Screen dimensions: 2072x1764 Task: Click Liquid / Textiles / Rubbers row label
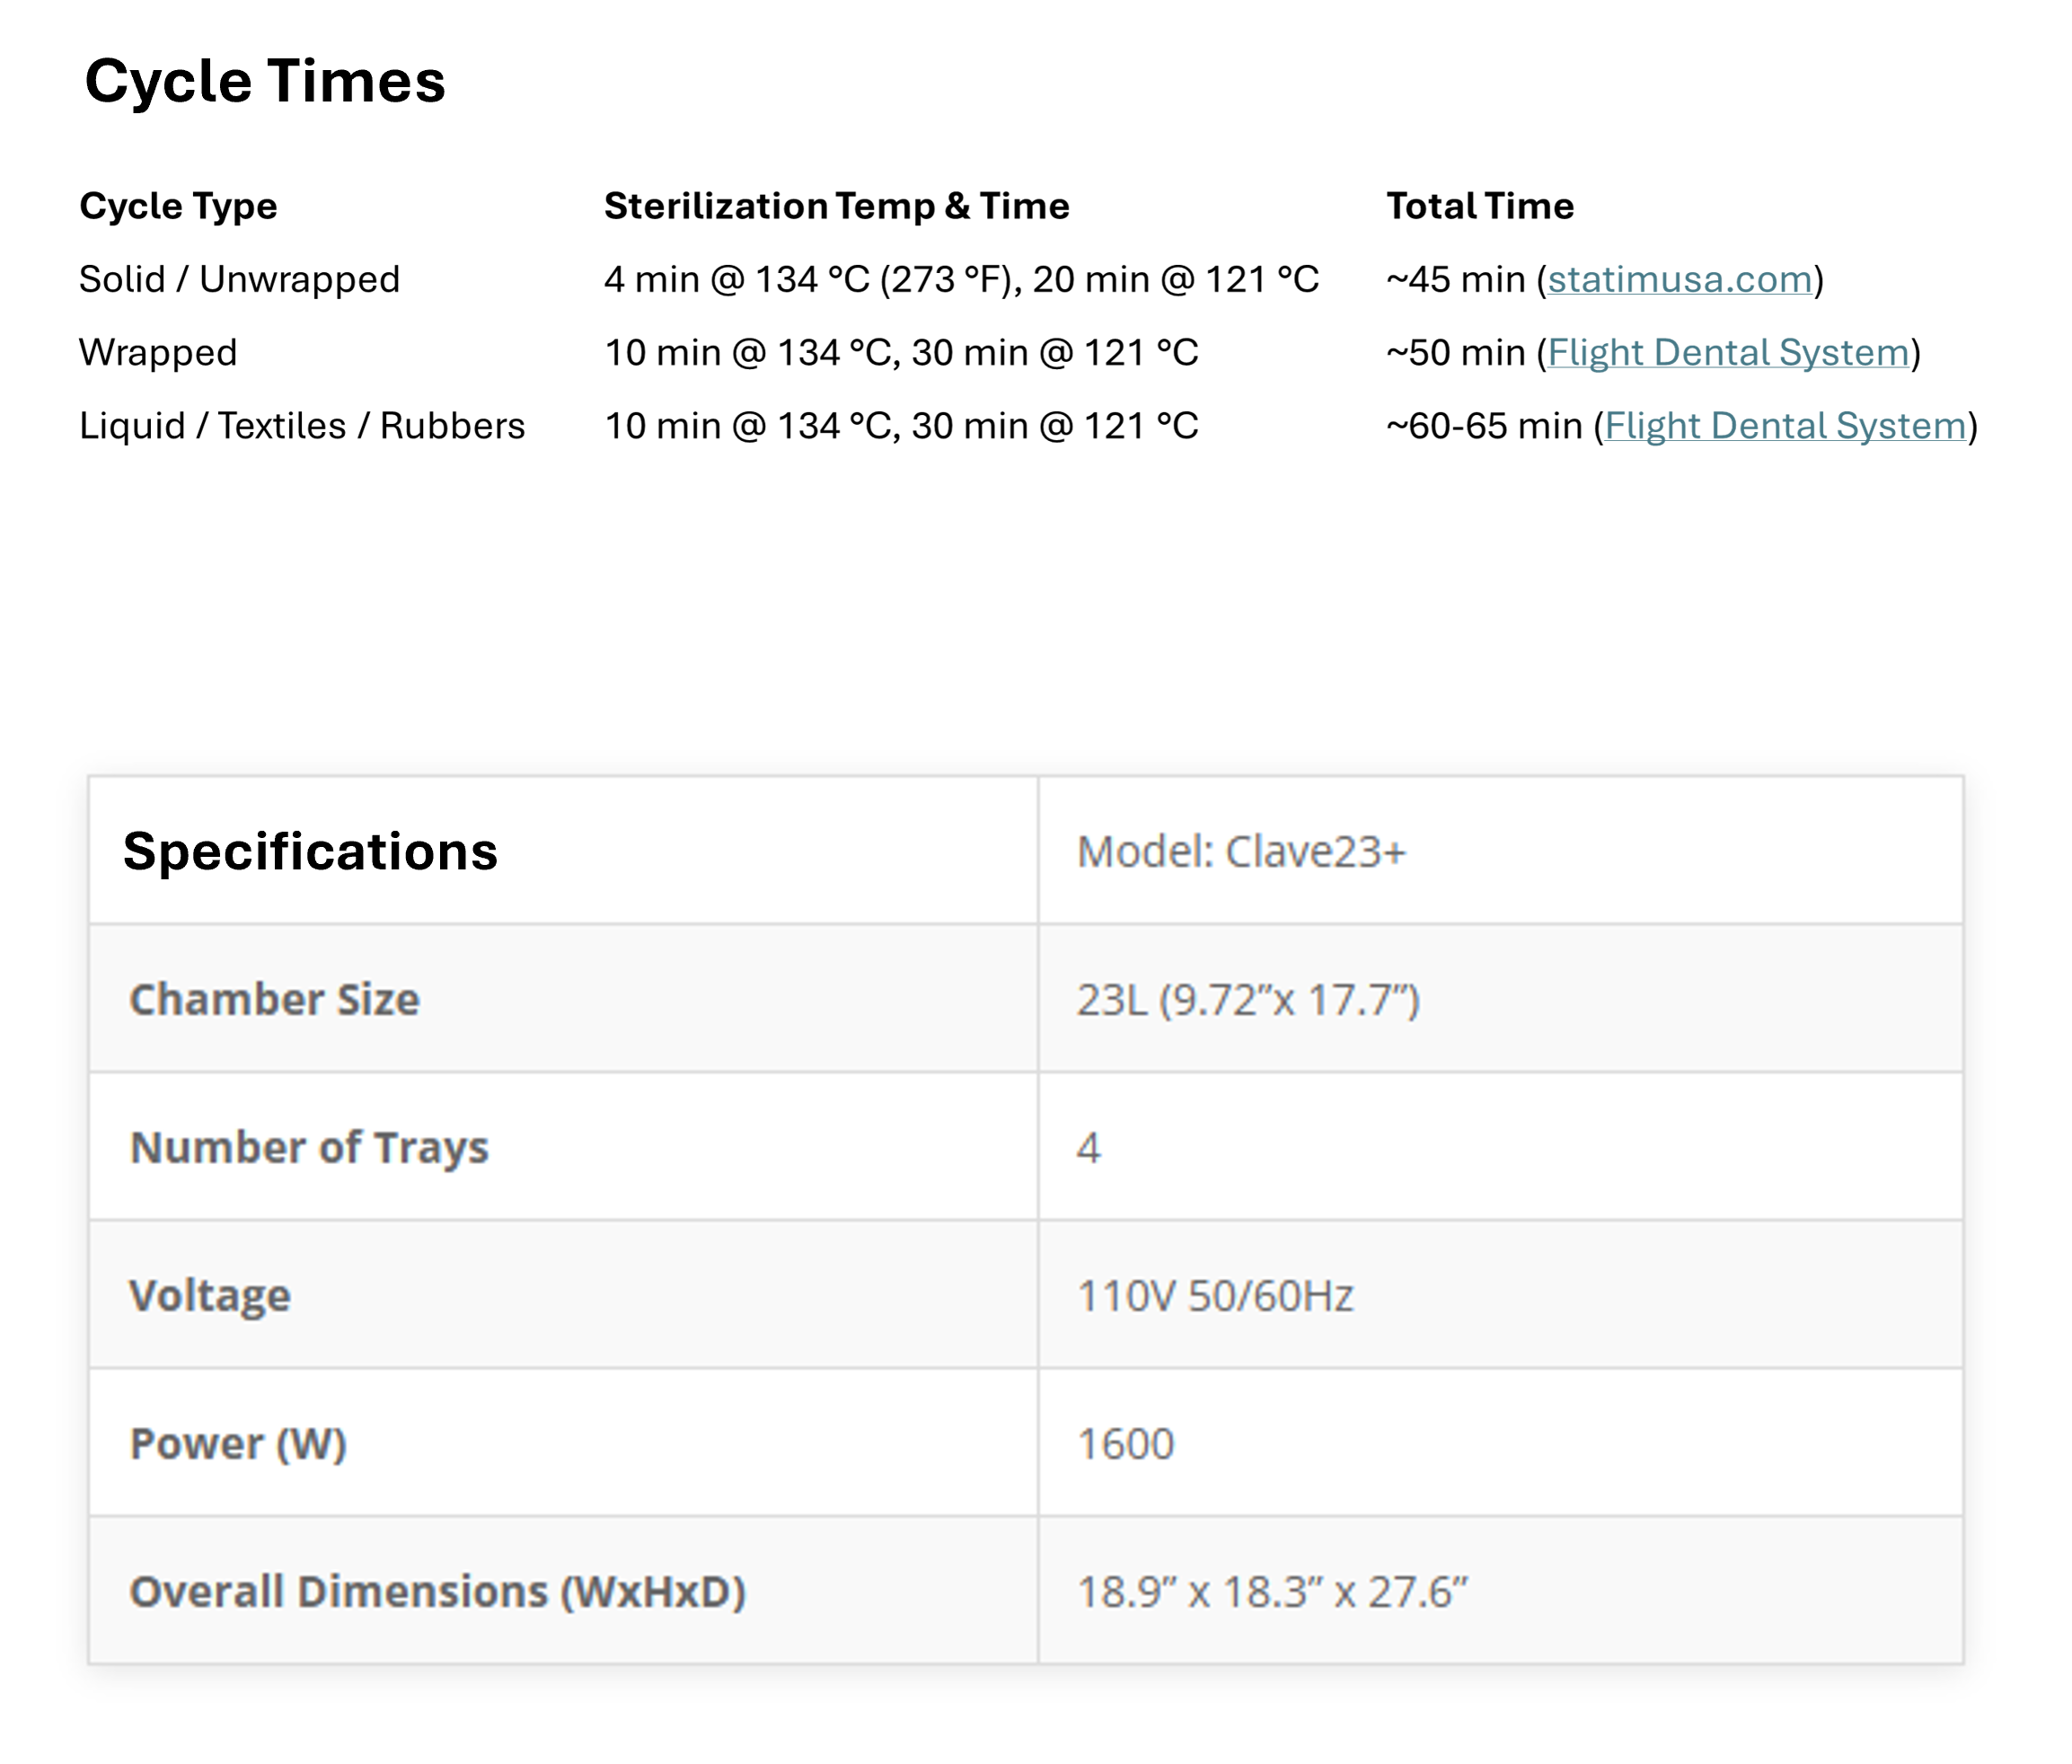click(301, 426)
